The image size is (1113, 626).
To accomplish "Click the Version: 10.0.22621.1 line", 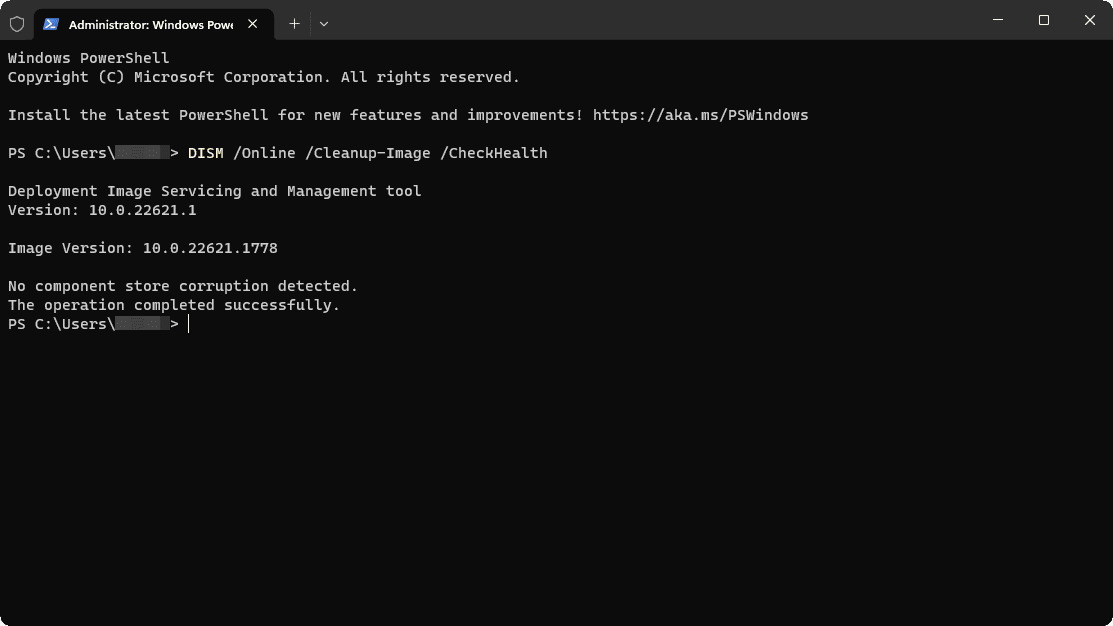I will tap(101, 209).
